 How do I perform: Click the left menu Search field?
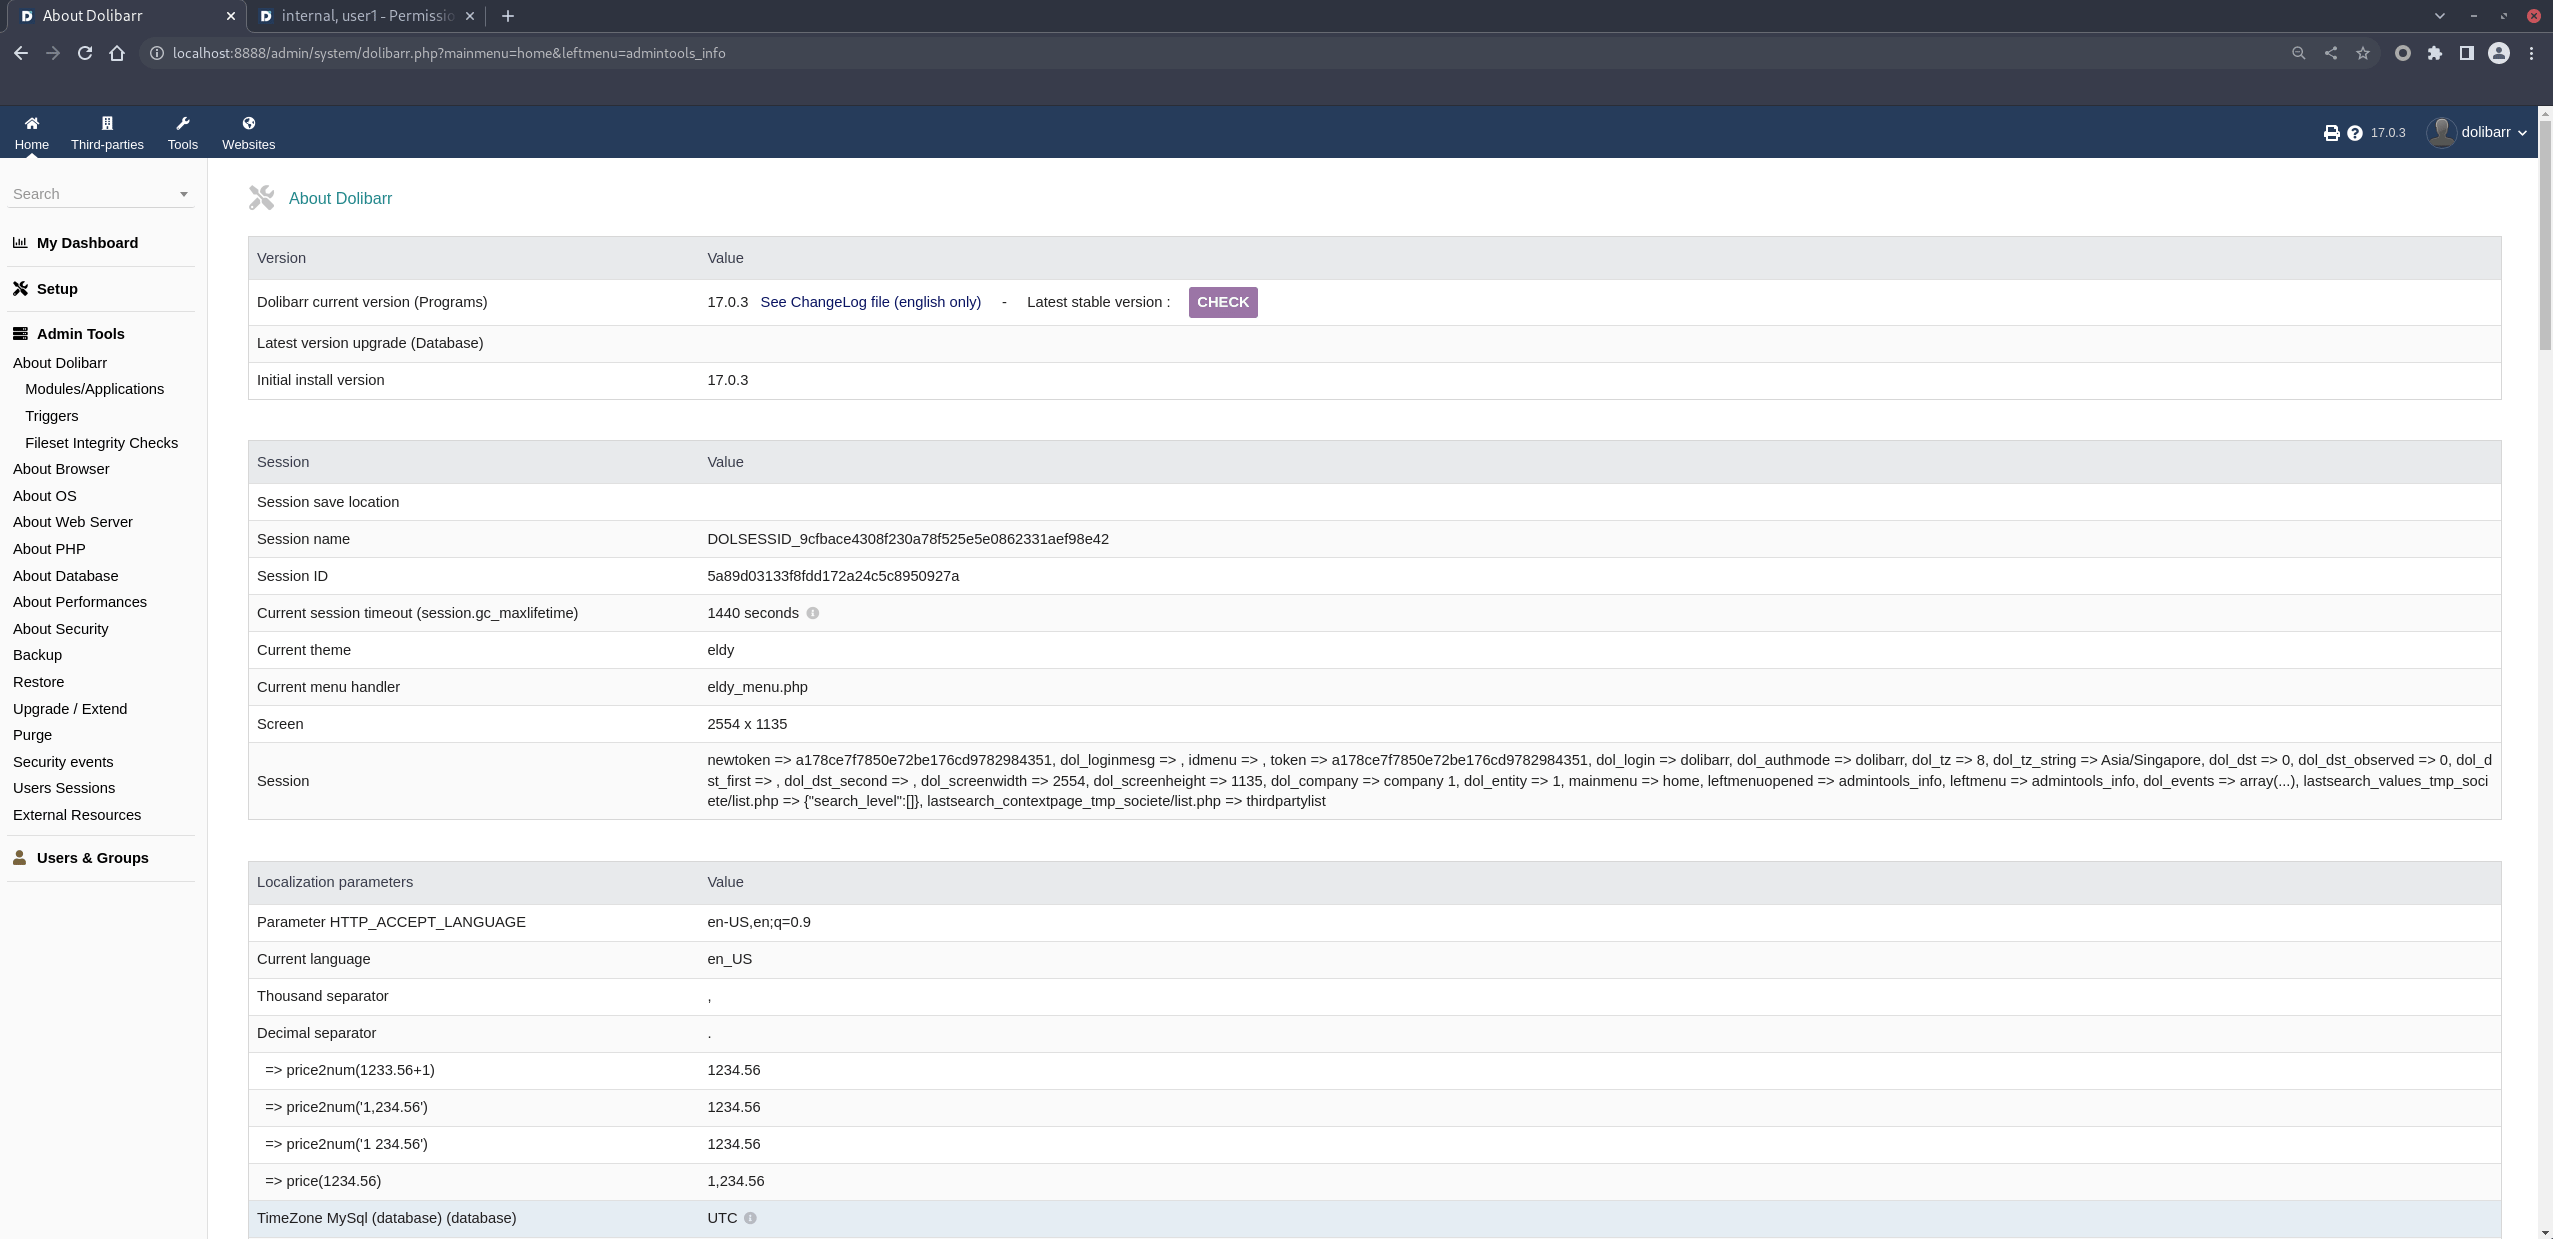coord(90,194)
